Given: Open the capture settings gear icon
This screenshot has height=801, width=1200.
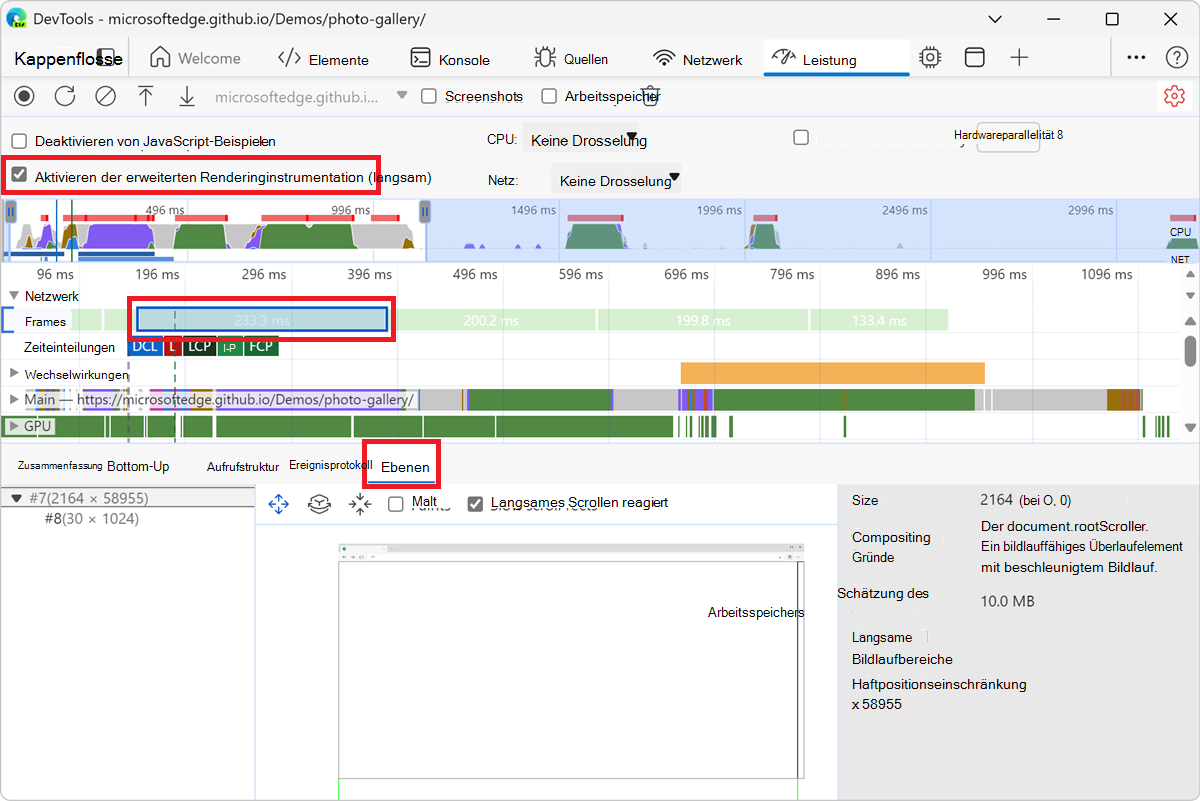Looking at the screenshot, I should click(x=1173, y=96).
